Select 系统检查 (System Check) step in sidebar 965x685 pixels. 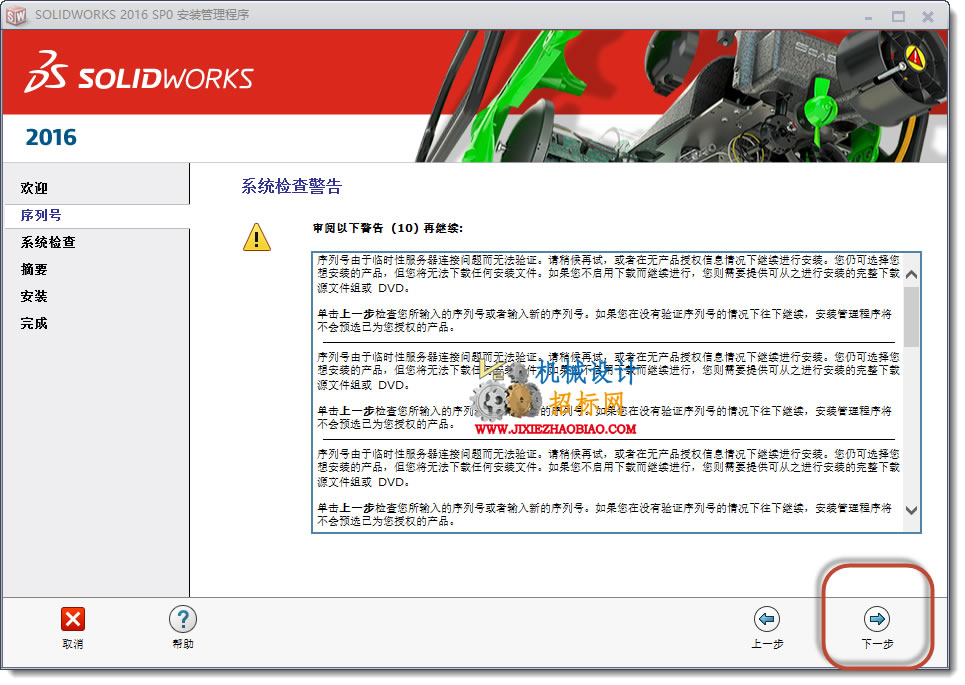click(x=48, y=242)
